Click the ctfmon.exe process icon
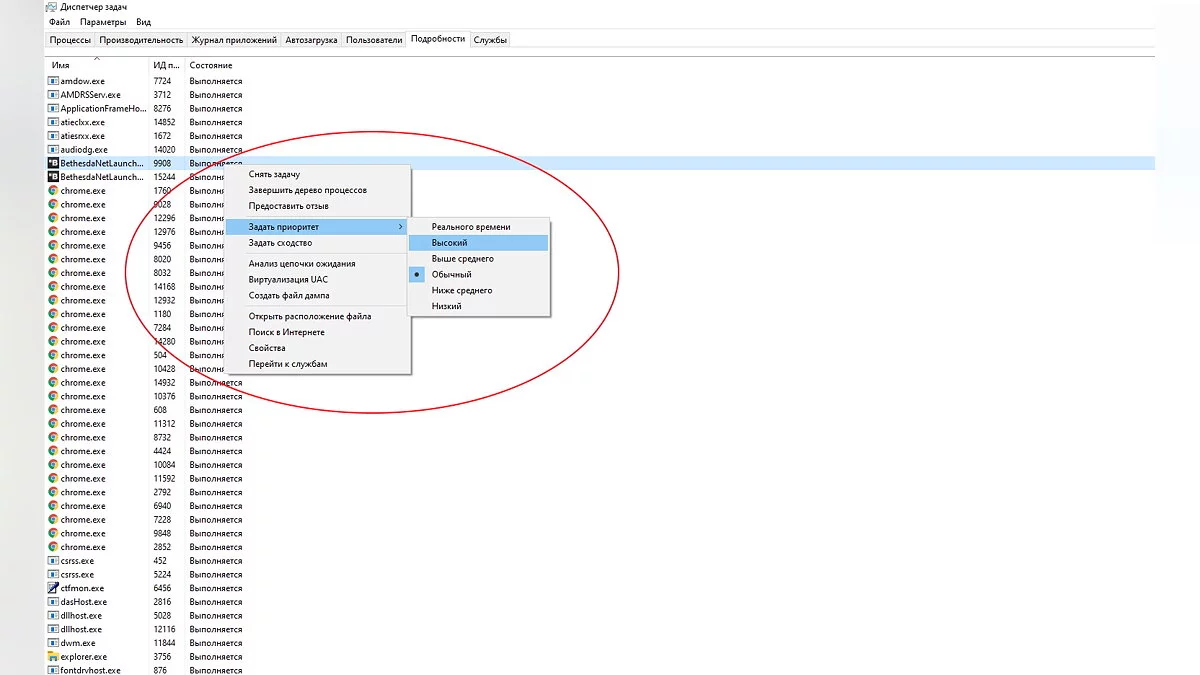Viewport: 1200px width, 675px height. [x=53, y=588]
